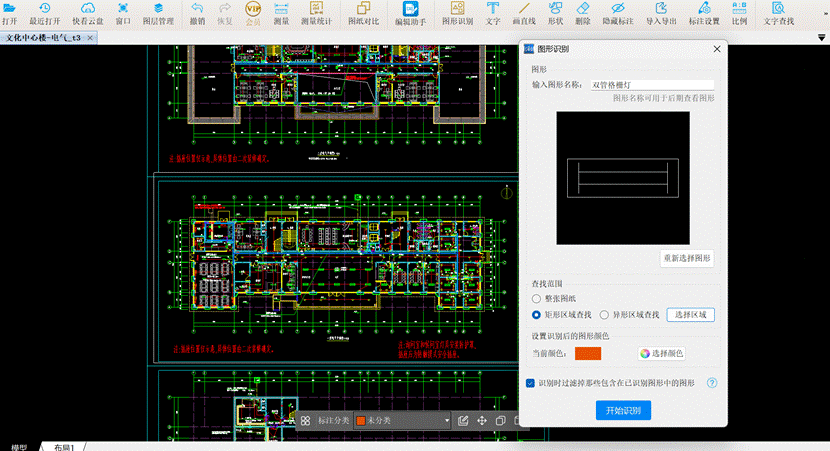Click the 窗口 window tool
This screenshot has height=451, width=830.
tap(123, 13)
